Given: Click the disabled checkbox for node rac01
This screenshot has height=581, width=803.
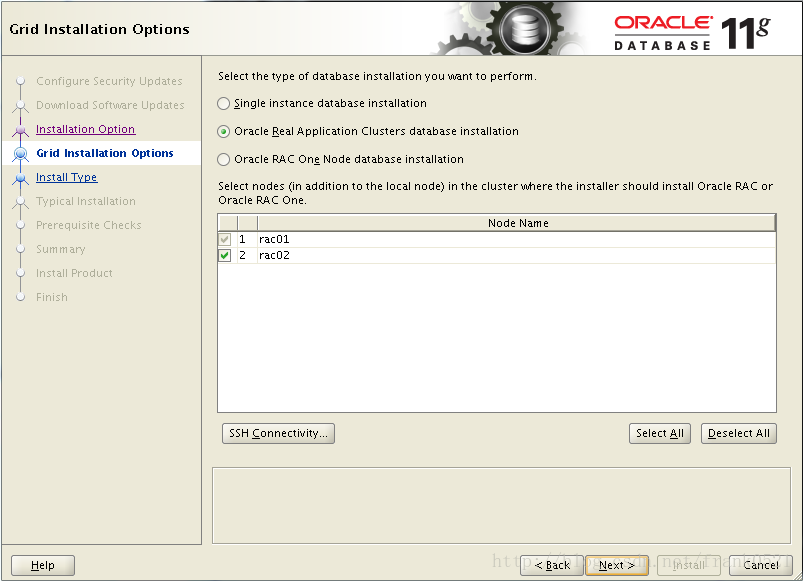Looking at the screenshot, I should pos(224,239).
